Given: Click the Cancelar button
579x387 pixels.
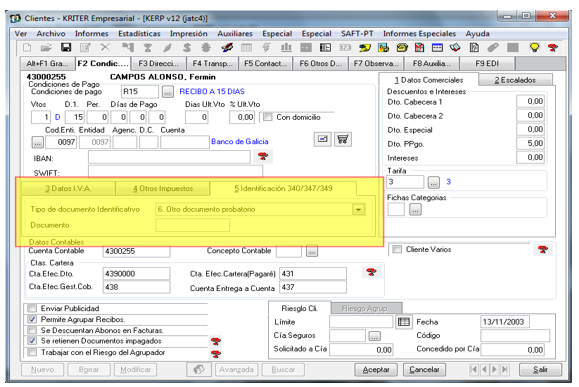Looking at the screenshot, I should point(424,369).
